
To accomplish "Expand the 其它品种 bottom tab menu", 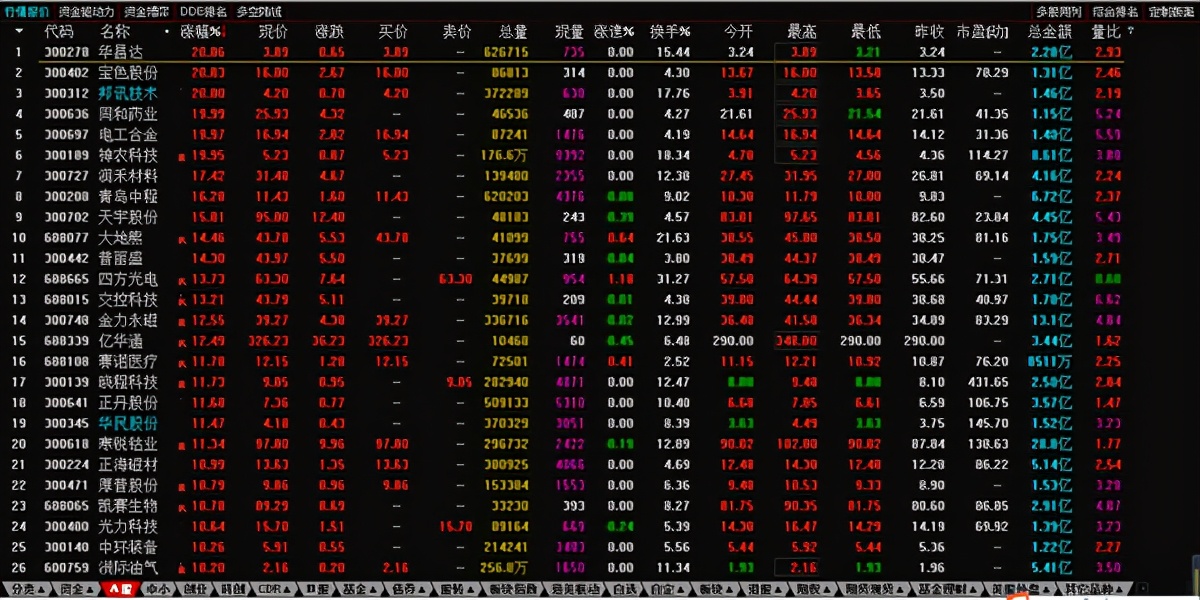I will pyautogui.click(x=1122, y=590).
